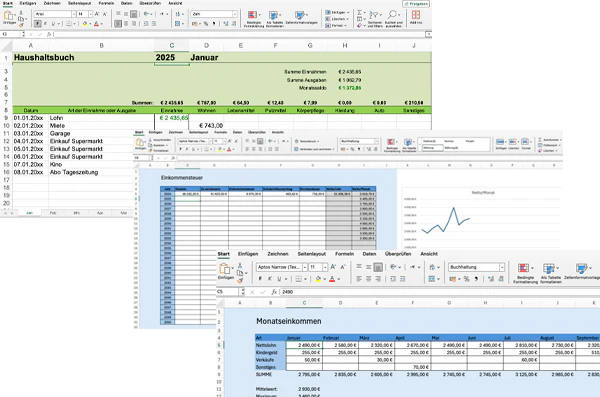
Task: Toggle italic in Einkommensteuer window ribbon
Action: 187,149
